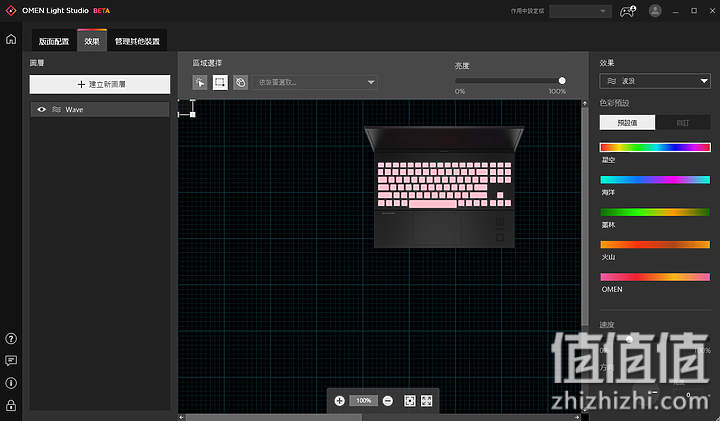
Task: Open the active profile dropdown in title bar
Action: point(580,11)
